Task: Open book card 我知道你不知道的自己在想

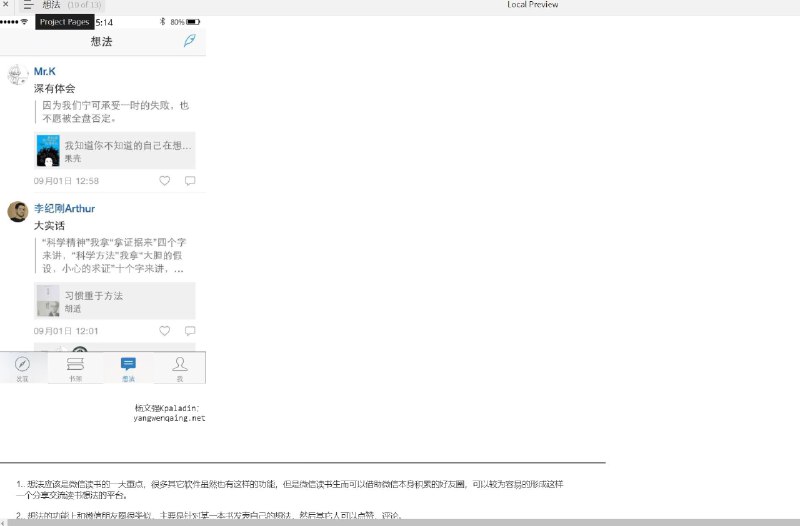Action: (114, 151)
